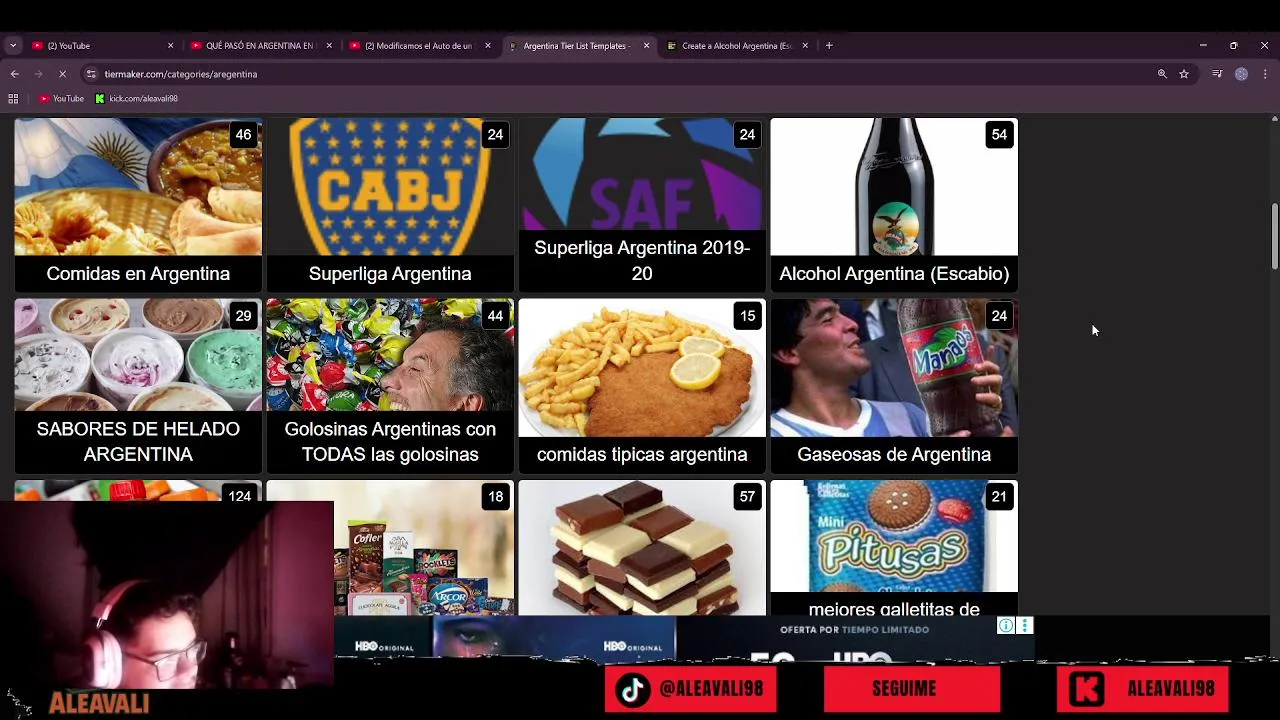Bookmark this page with the star
Viewport: 1280px width, 720px height.
(1184, 74)
